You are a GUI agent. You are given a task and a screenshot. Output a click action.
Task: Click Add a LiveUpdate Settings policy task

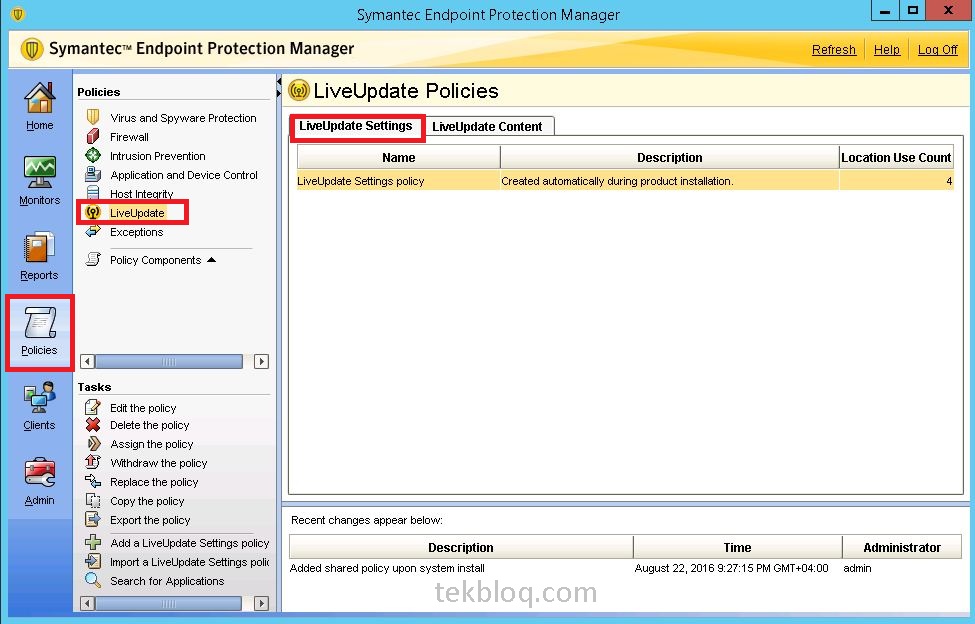click(x=190, y=543)
